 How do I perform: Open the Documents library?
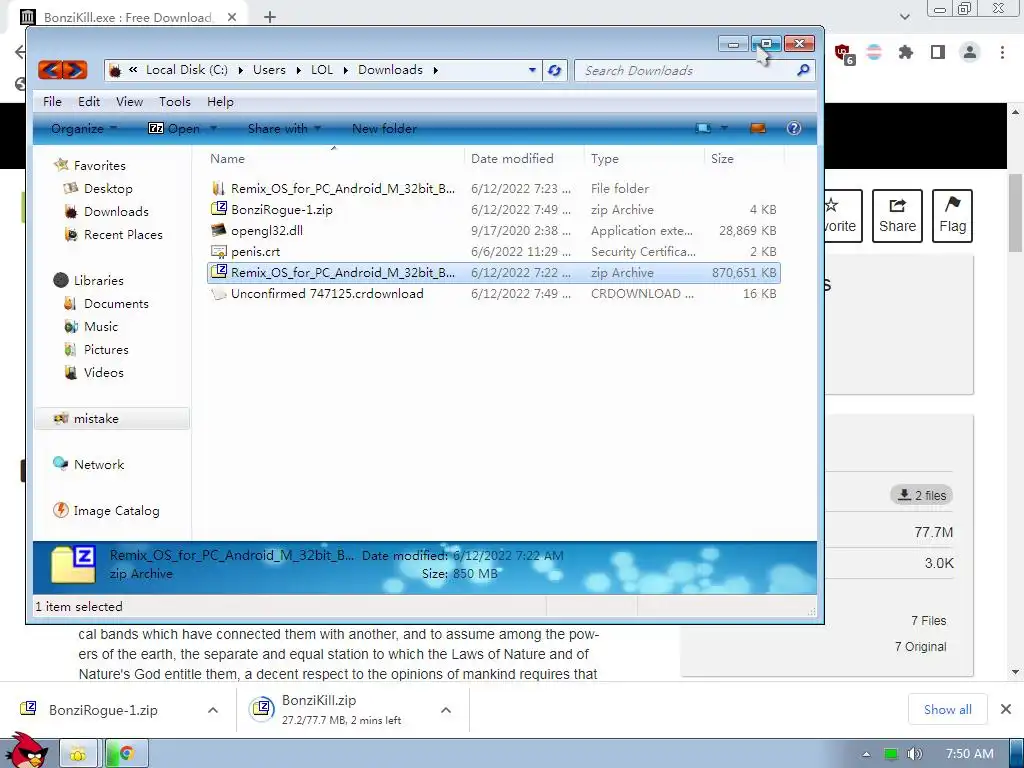tap(116, 304)
